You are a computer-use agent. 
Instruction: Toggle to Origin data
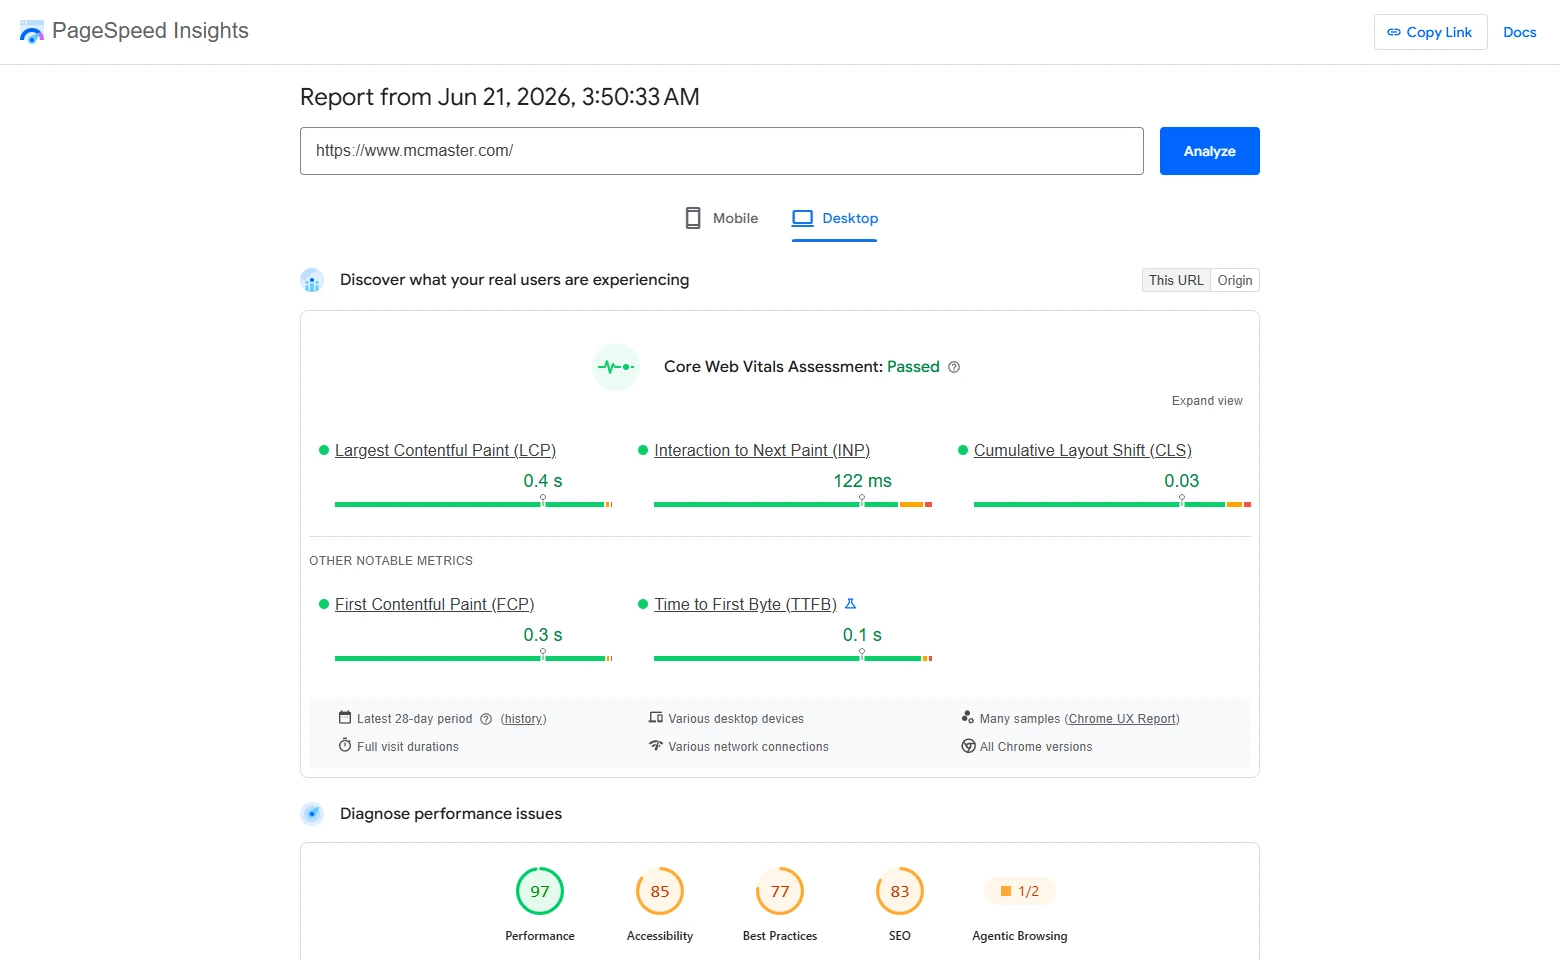coord(1235,280)
